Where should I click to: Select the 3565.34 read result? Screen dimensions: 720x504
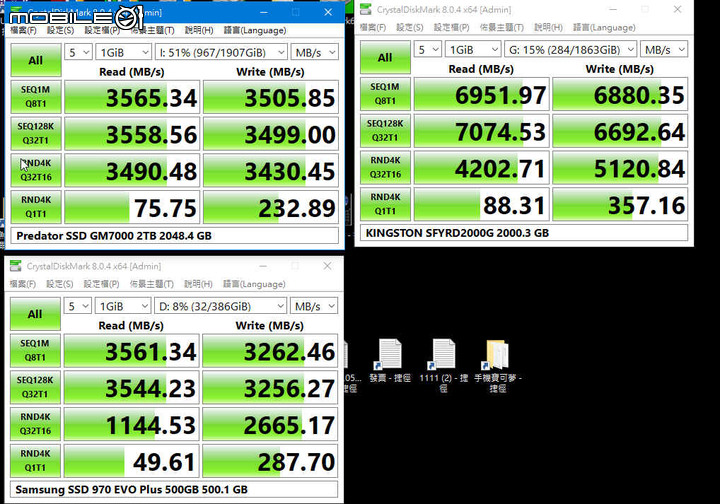[x=132, y=97]
